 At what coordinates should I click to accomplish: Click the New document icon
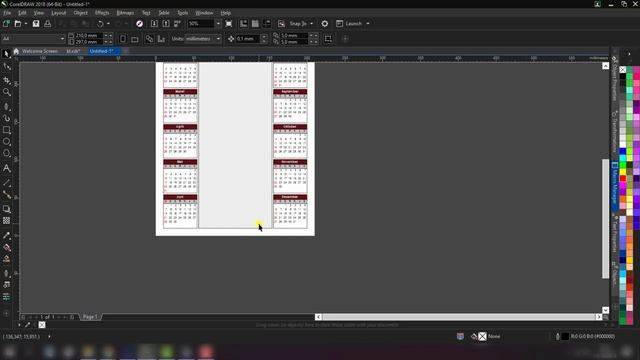pyautogui.click(x=6, y=24)
